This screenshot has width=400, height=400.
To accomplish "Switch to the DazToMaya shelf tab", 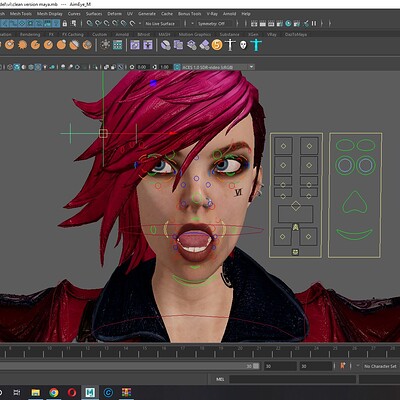I will tap(296, 34).
